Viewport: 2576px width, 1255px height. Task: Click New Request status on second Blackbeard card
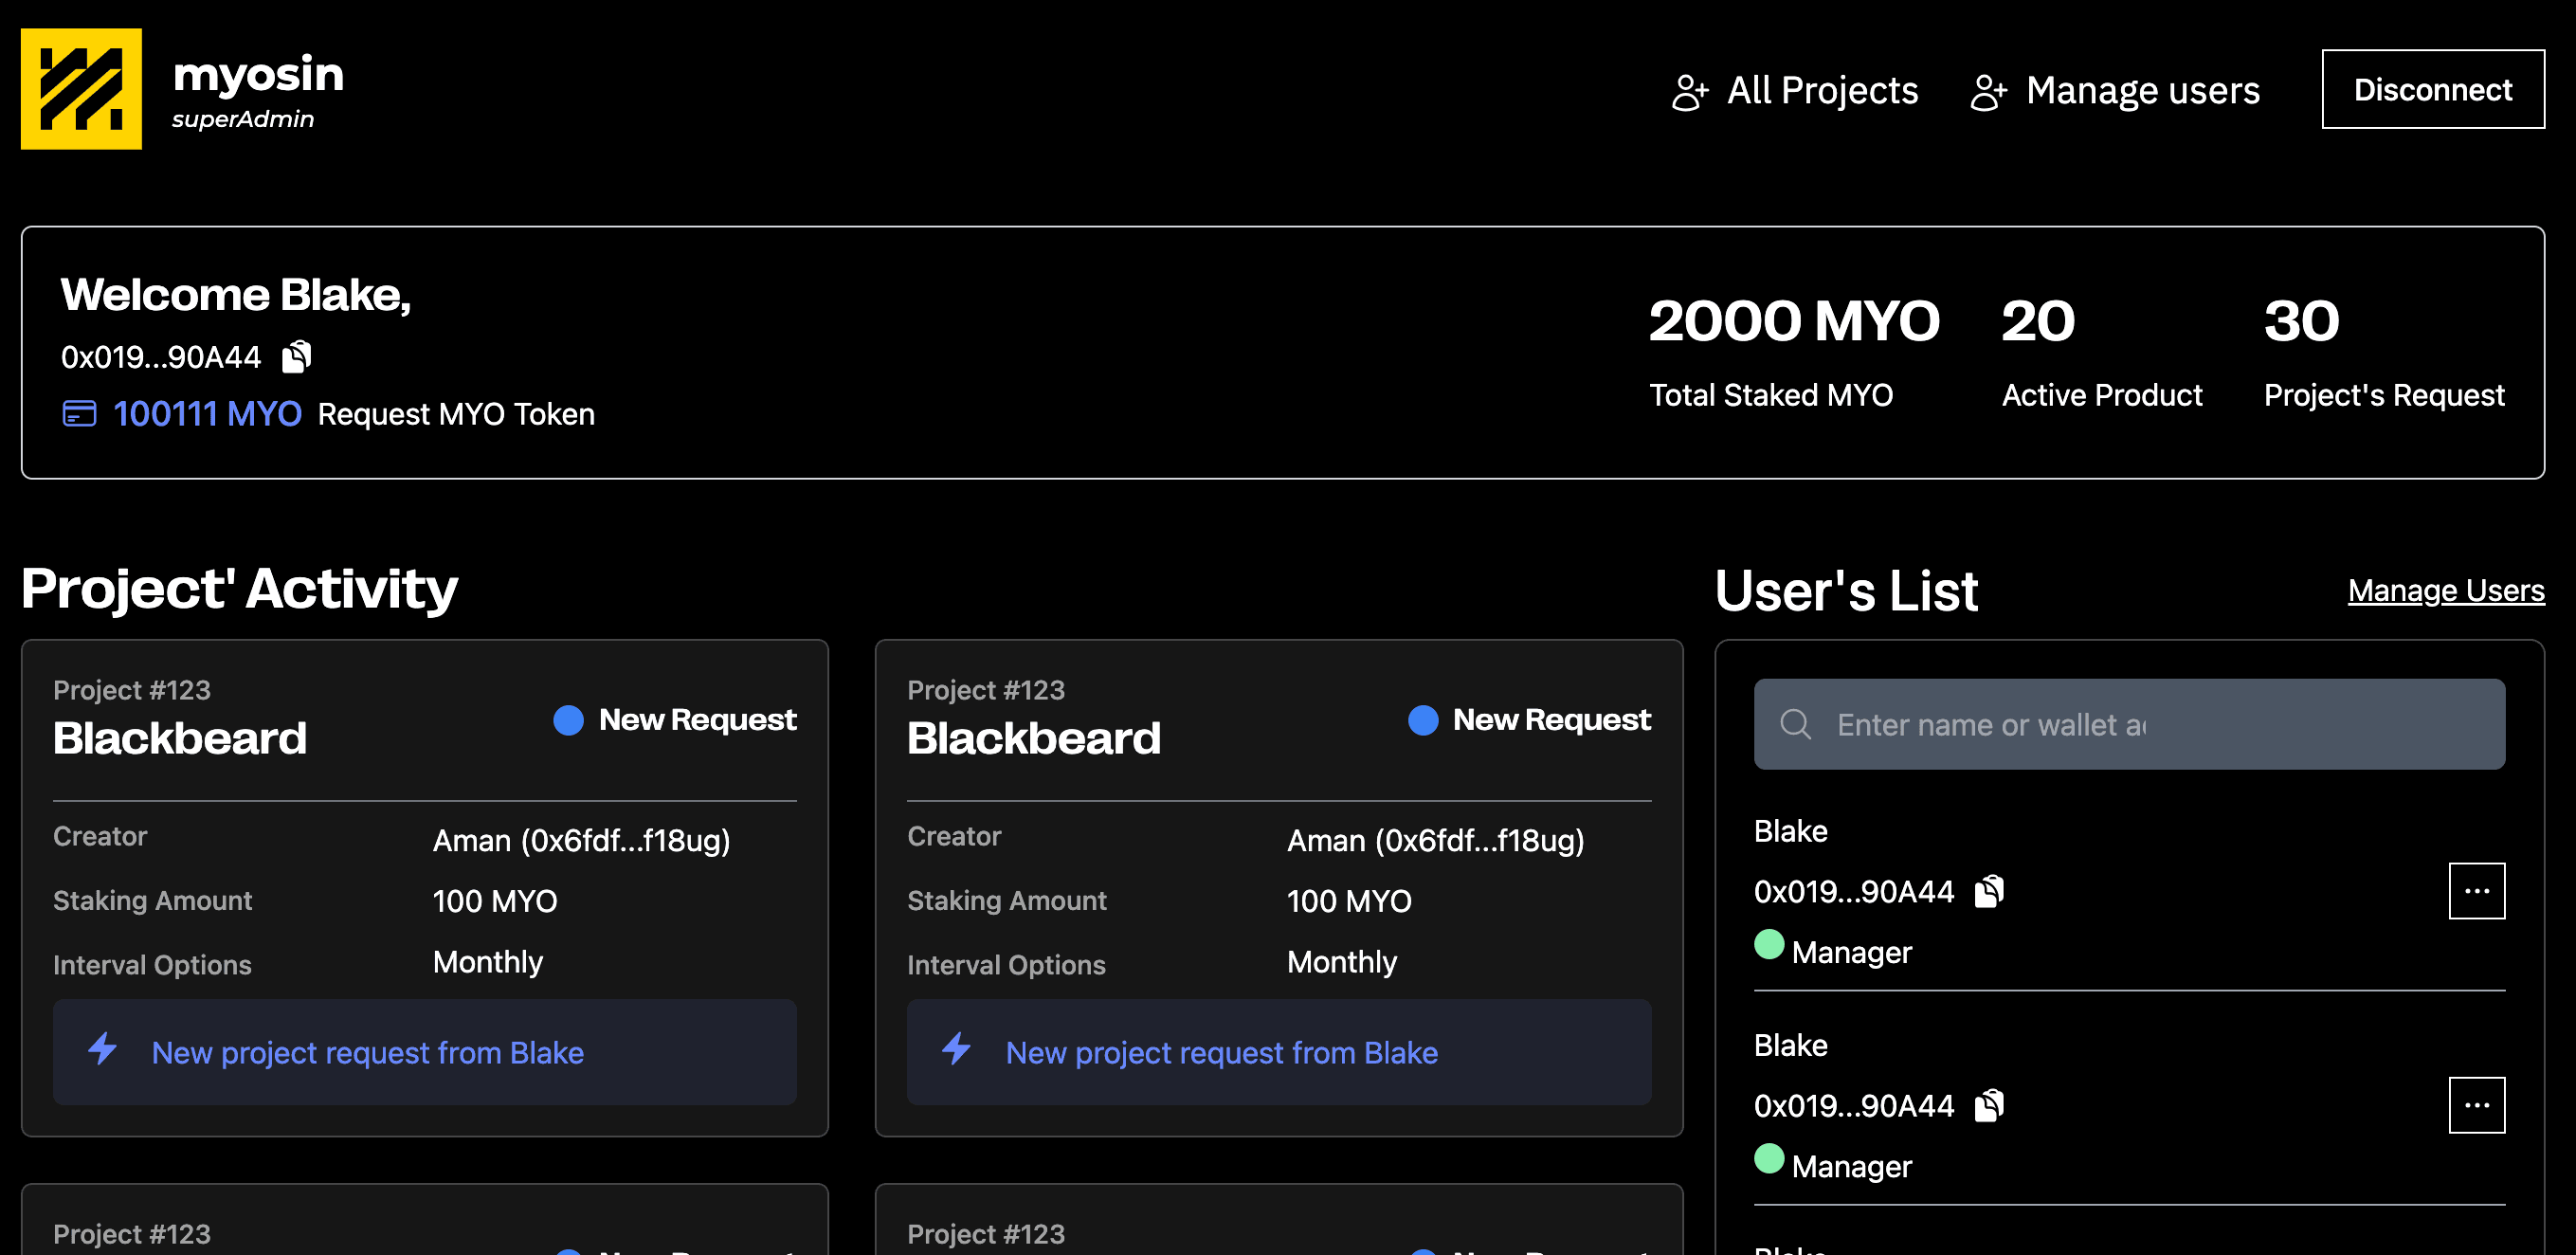tap(1550, 720)
